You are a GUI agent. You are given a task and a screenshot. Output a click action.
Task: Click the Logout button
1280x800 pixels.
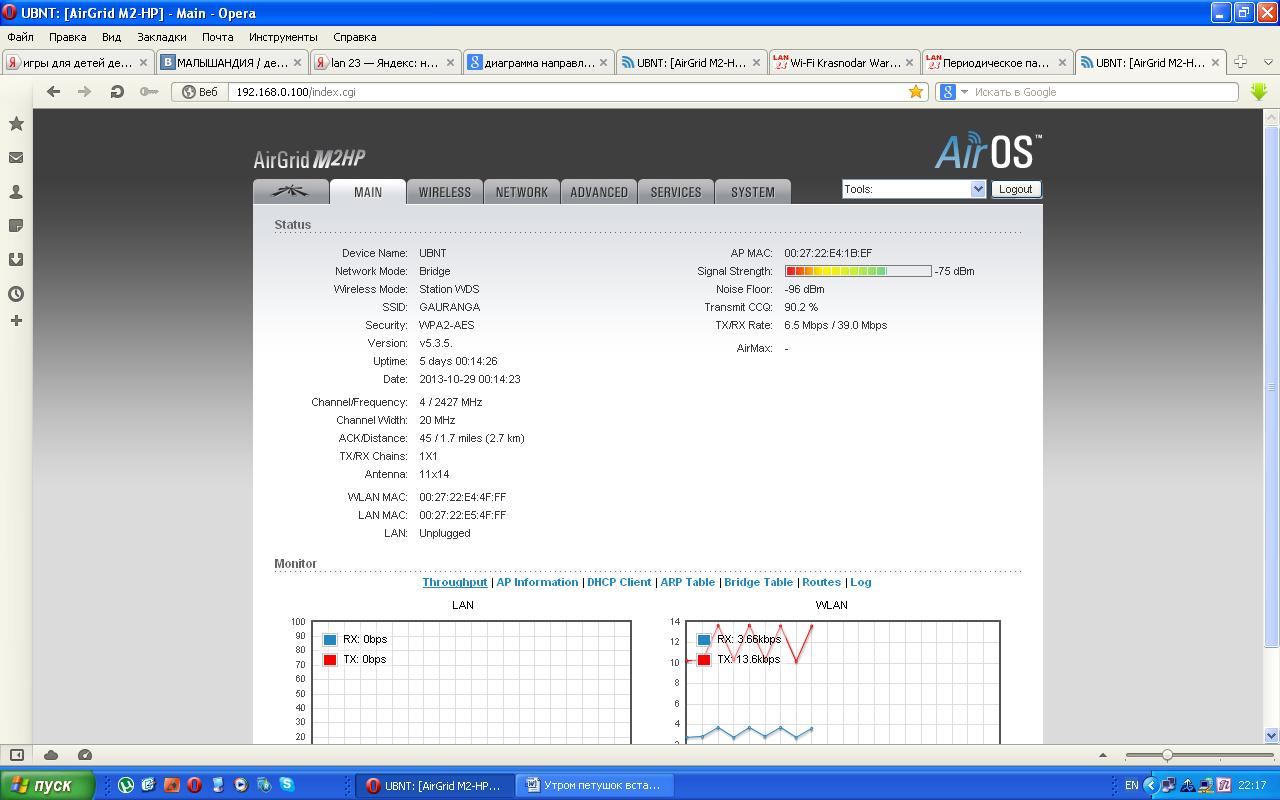point(1016,189)
